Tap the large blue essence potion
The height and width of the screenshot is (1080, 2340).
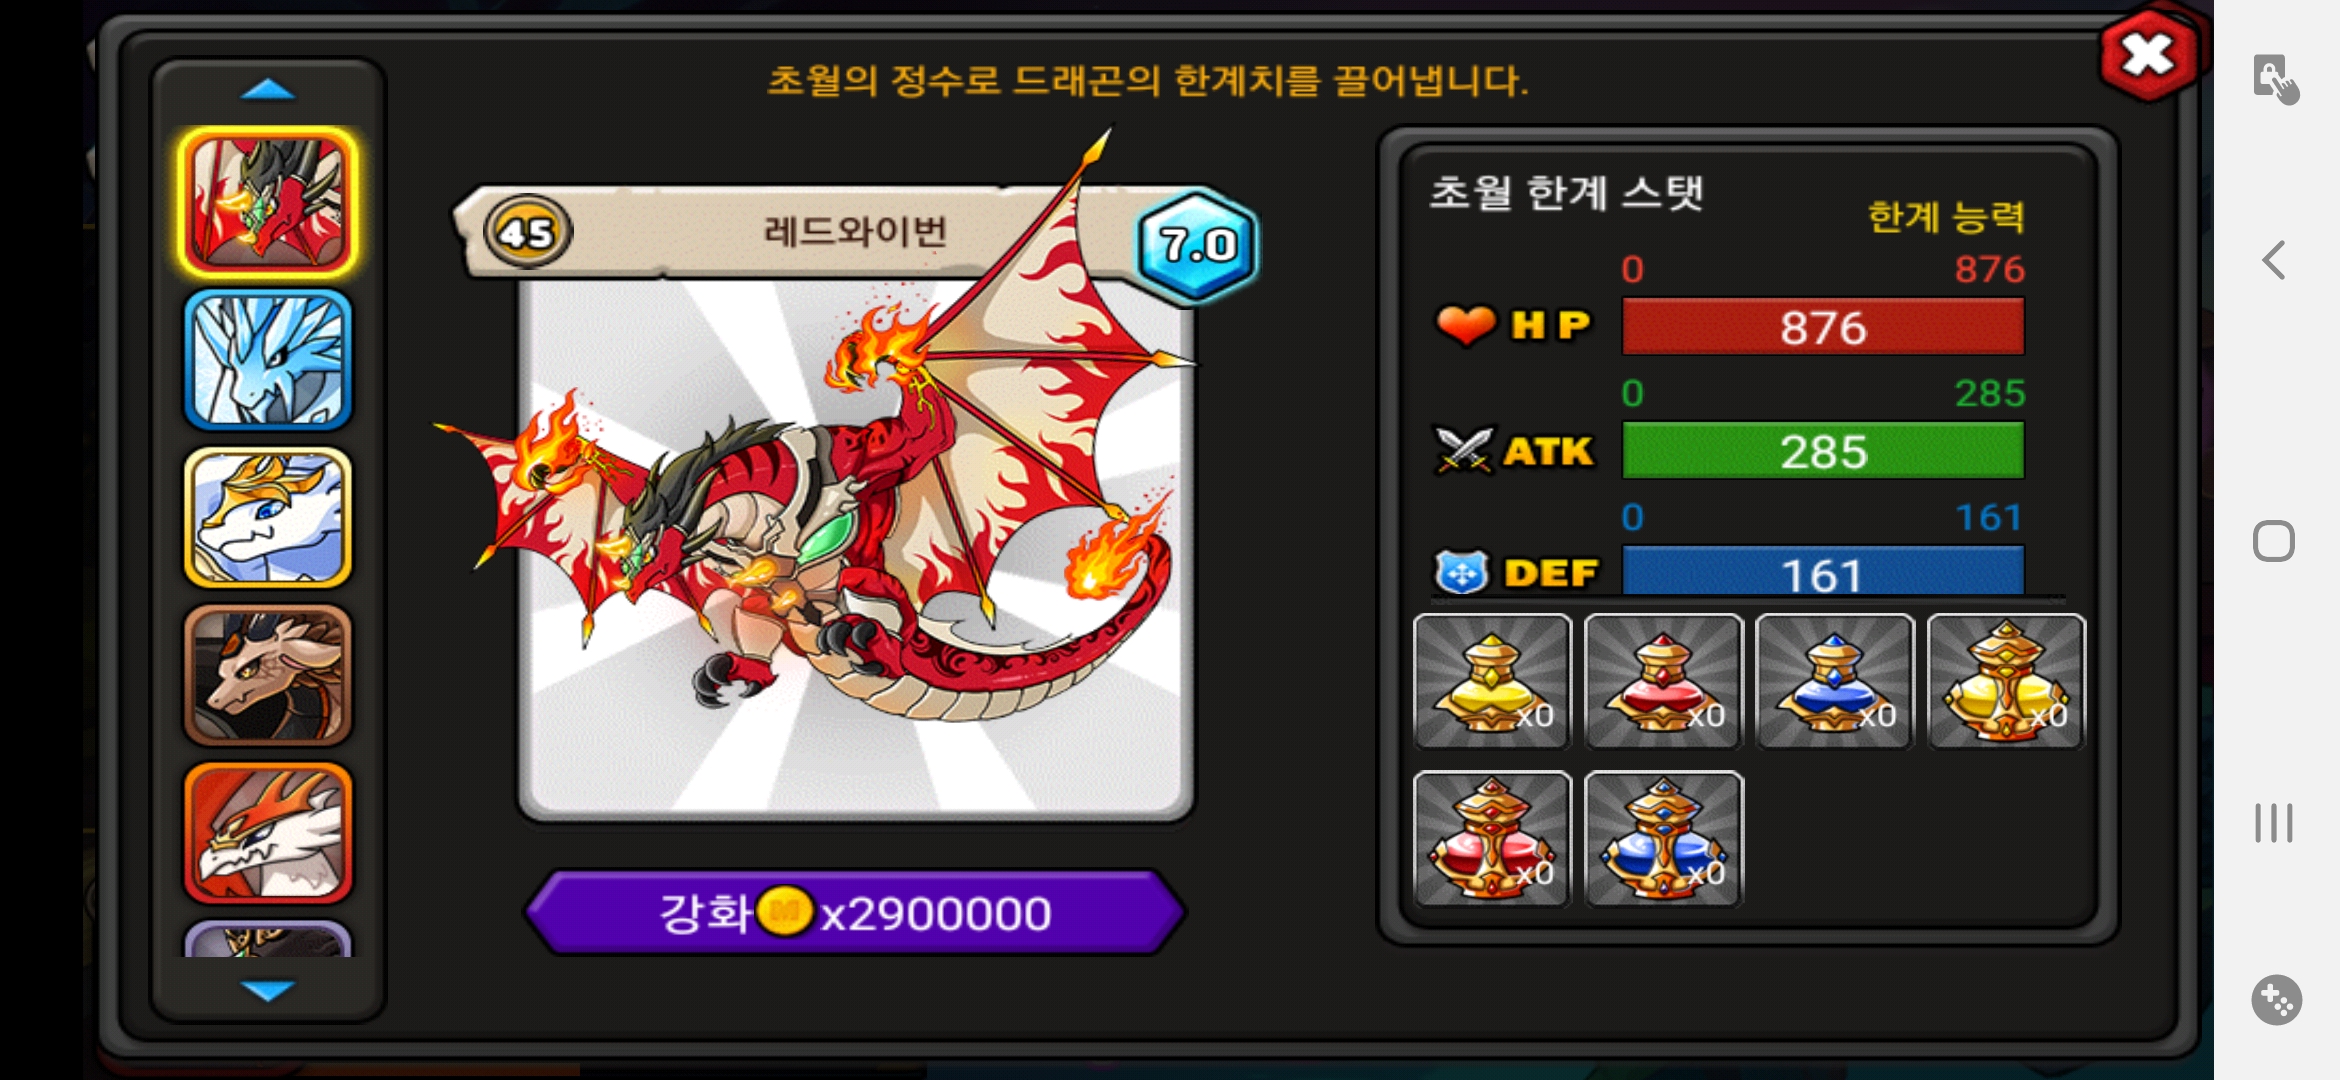[x=1664, y=839]
